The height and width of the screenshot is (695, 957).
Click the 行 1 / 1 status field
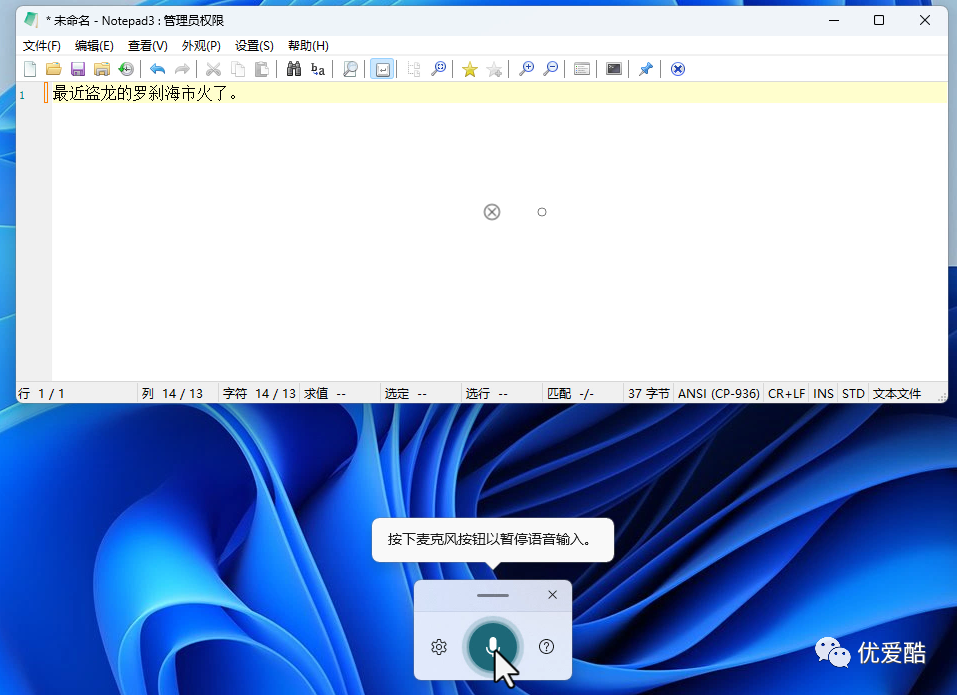tap(77, 394)
